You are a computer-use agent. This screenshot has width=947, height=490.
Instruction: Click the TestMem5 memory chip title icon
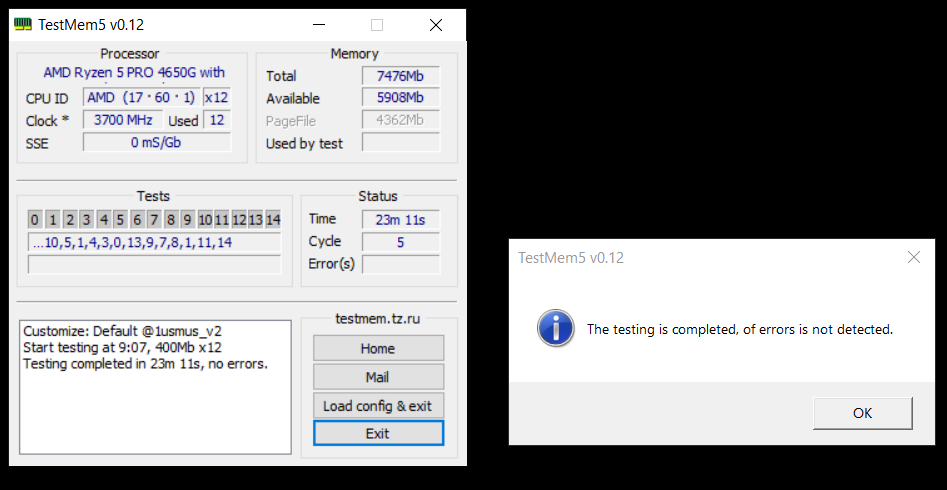(x=23, y=24)
